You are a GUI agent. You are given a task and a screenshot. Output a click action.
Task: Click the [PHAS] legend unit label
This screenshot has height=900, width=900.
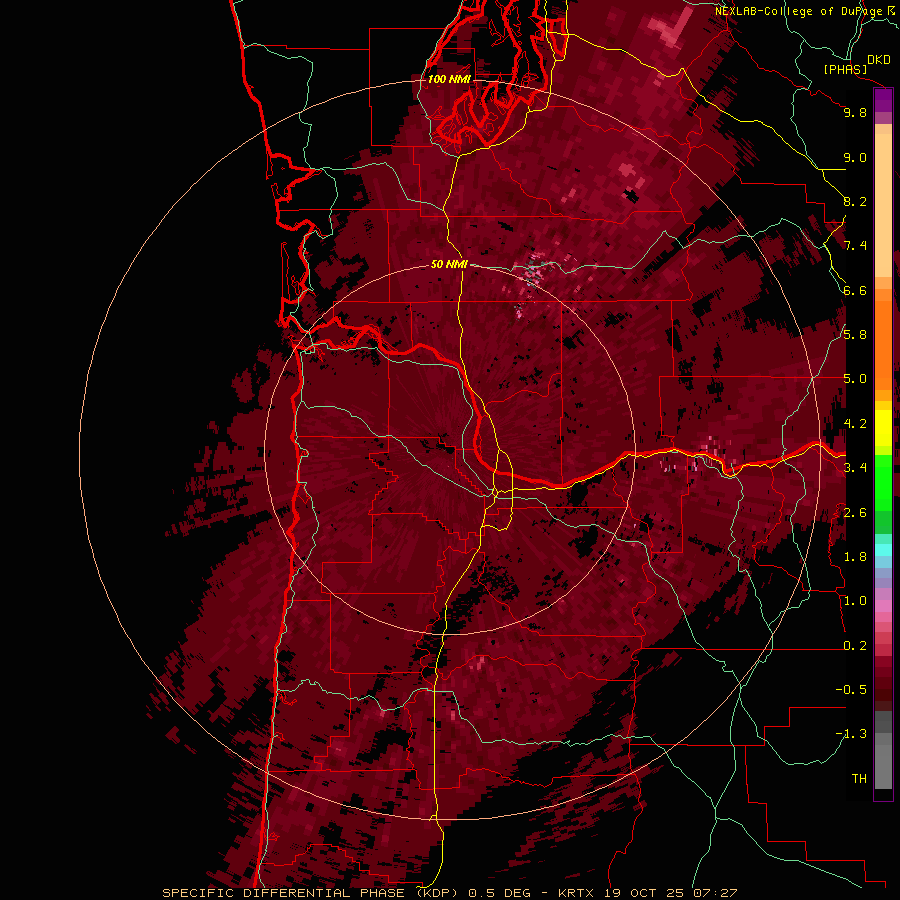coord(845,69)
